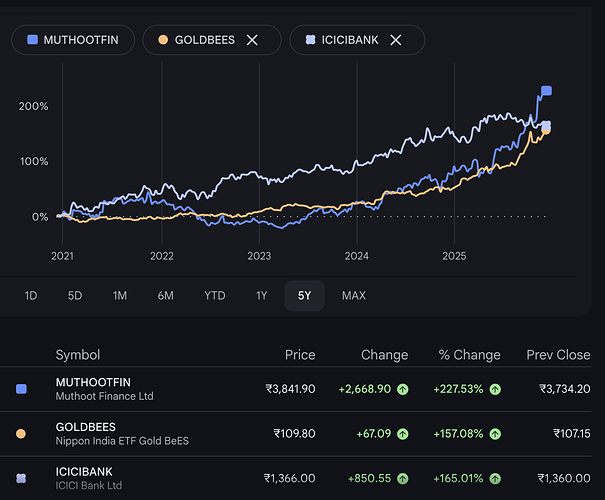Switch chart range to YTD
605x500 pixels.
coord(215,296)
